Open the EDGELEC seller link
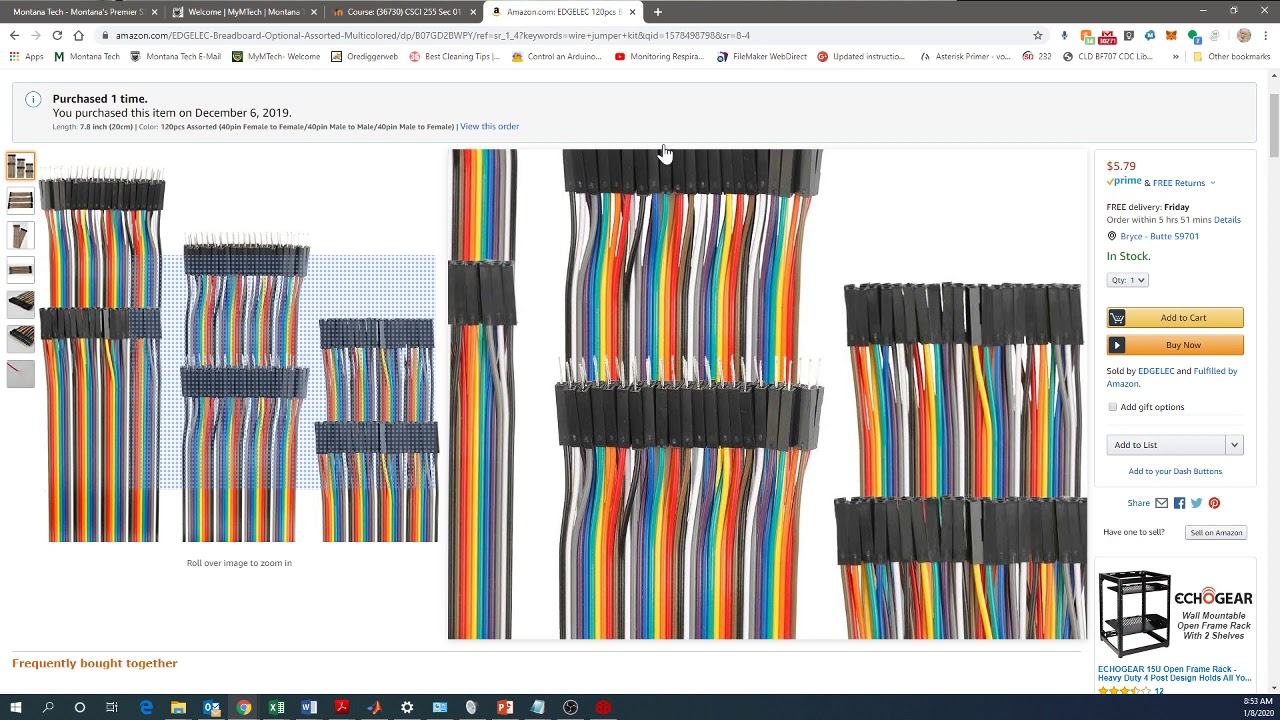Screen dimensions: 1280x720 pyautogui.click(x=1156, y=371)
